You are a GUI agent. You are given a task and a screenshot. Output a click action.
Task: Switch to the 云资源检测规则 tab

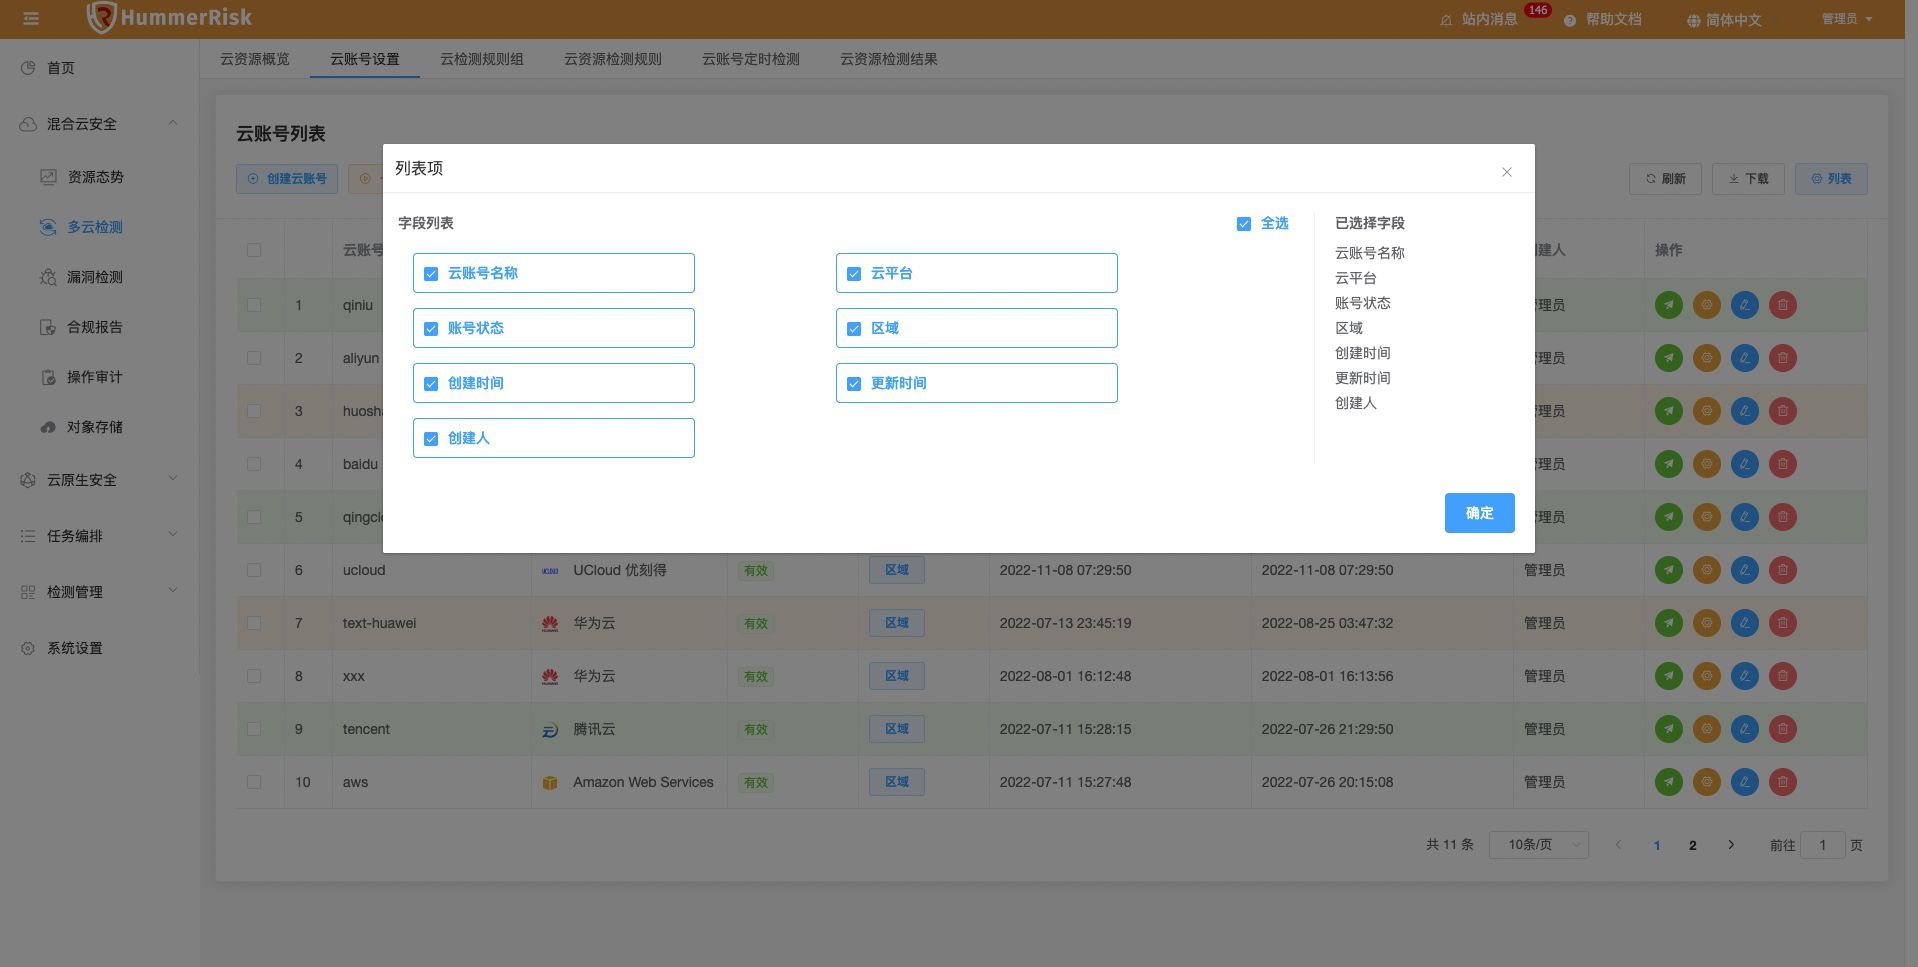(612, 59)
